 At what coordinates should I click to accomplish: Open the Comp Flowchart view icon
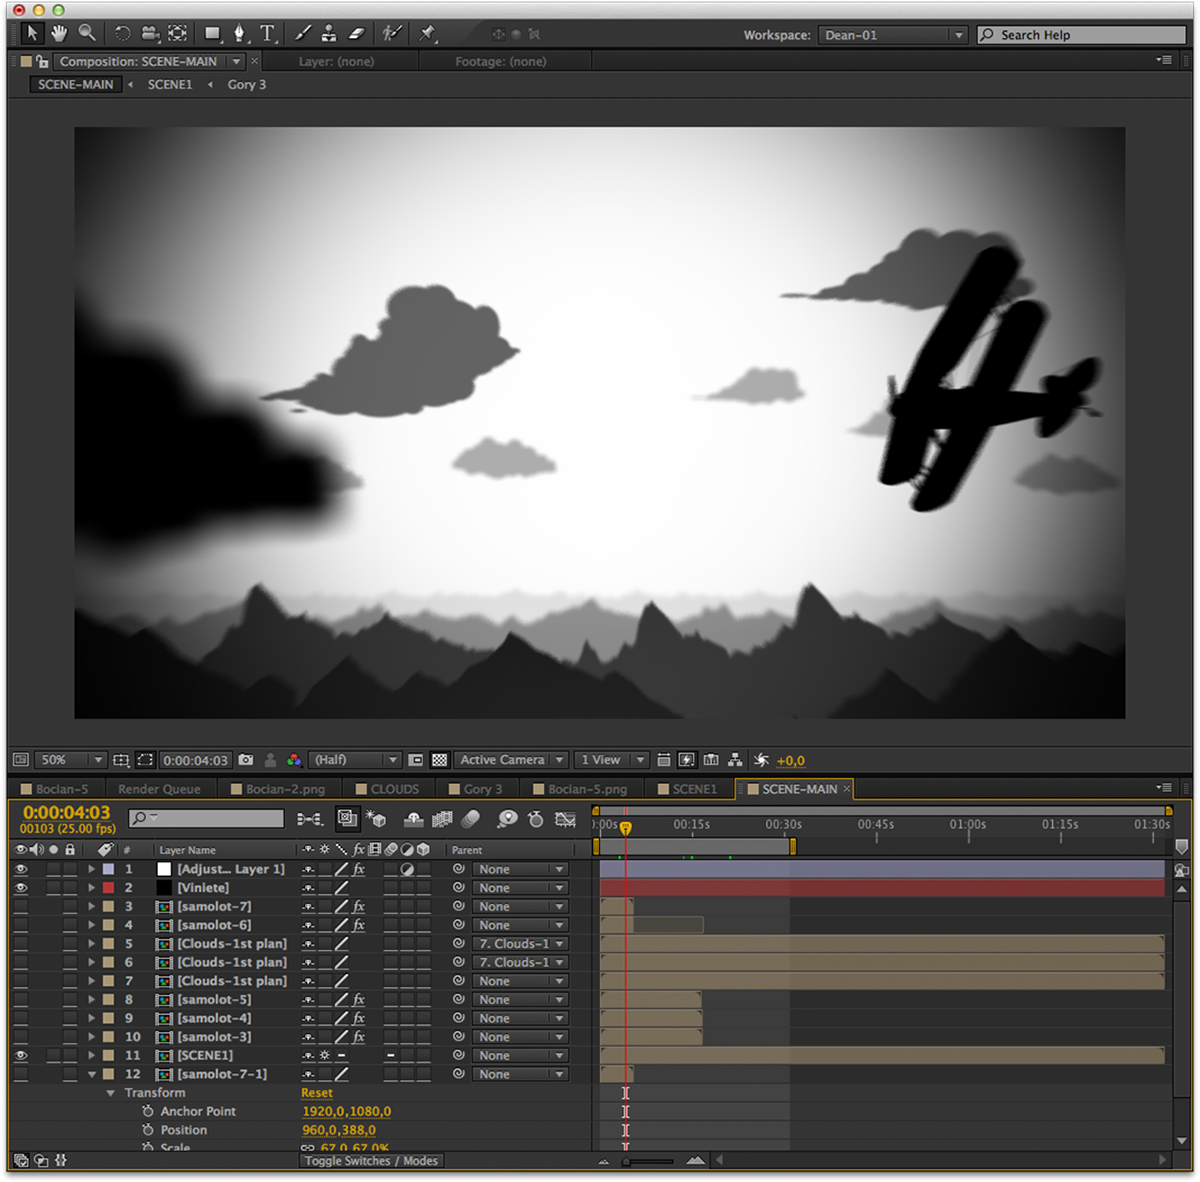[735, 760]
